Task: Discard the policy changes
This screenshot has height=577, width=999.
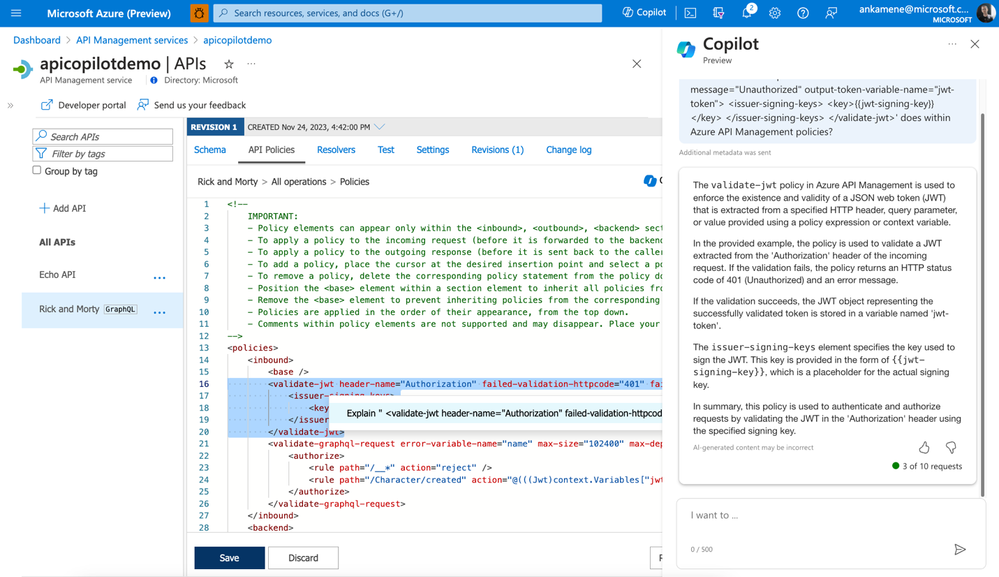Action: tap(303, 558)
